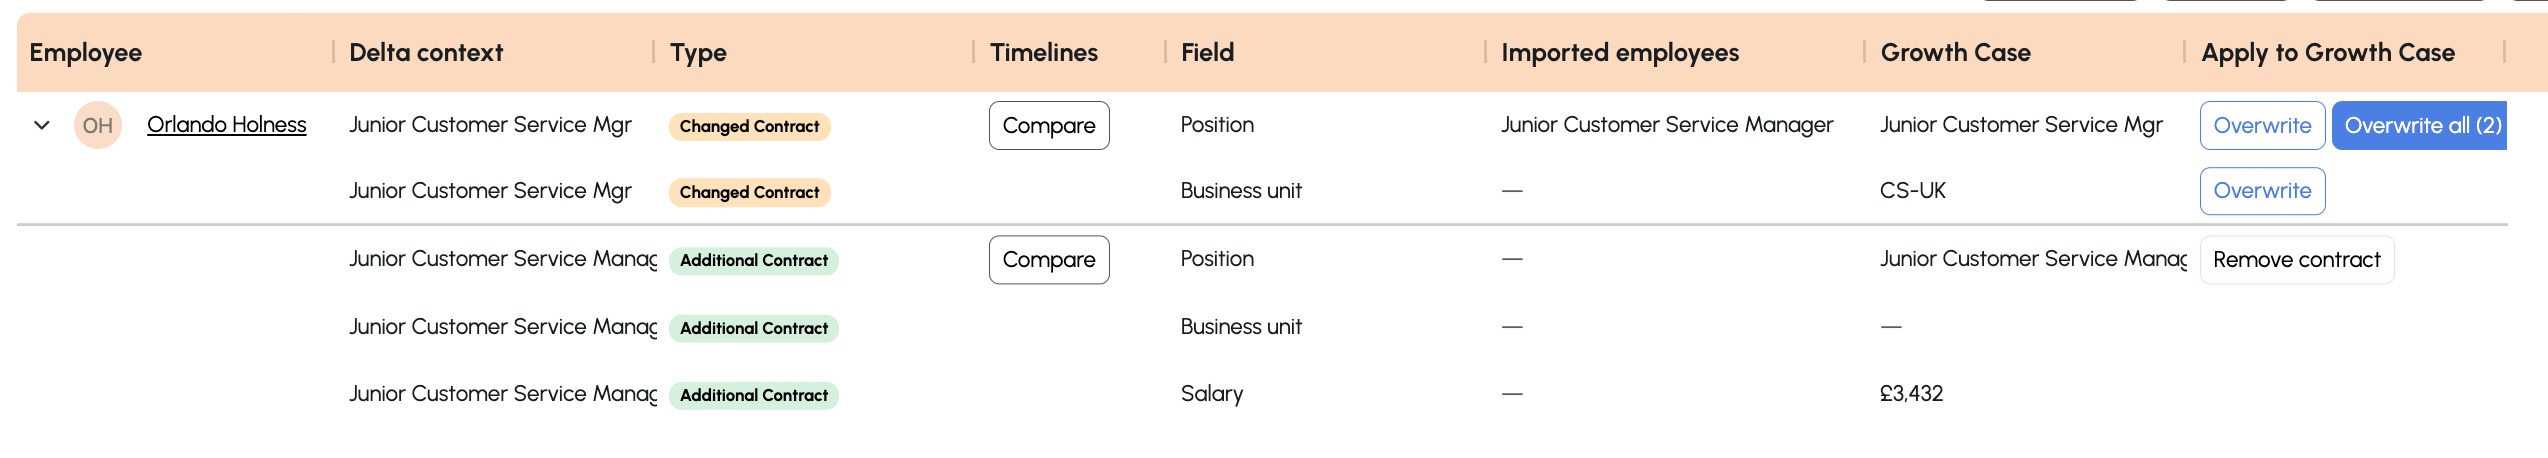Click the Growth Case column header
The image size is (2548, 458).
click(1955, 53)
